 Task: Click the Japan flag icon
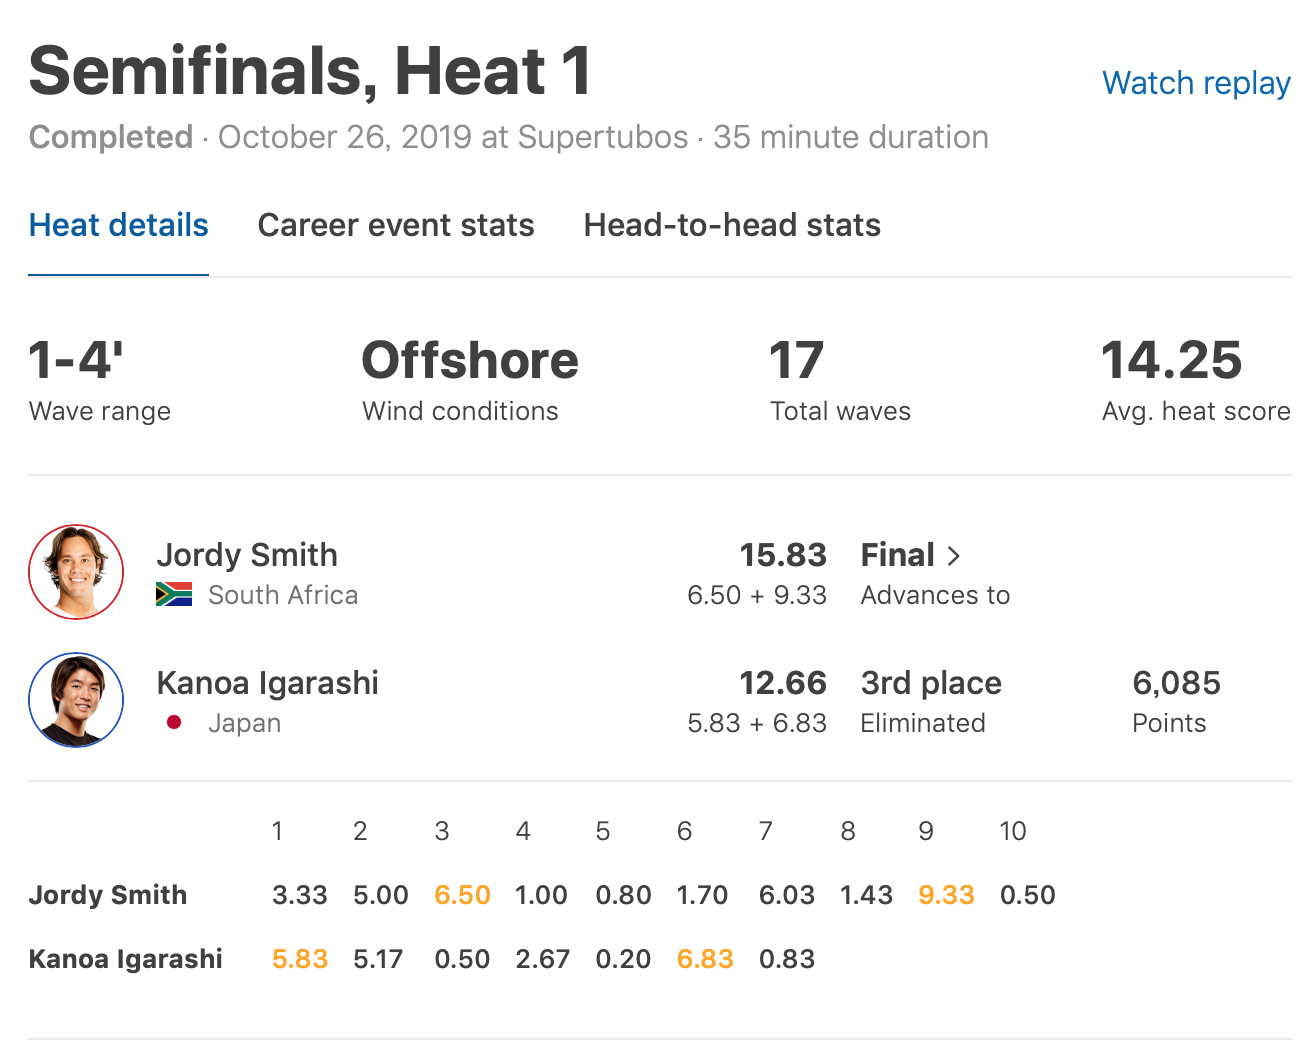pos(174,723)
